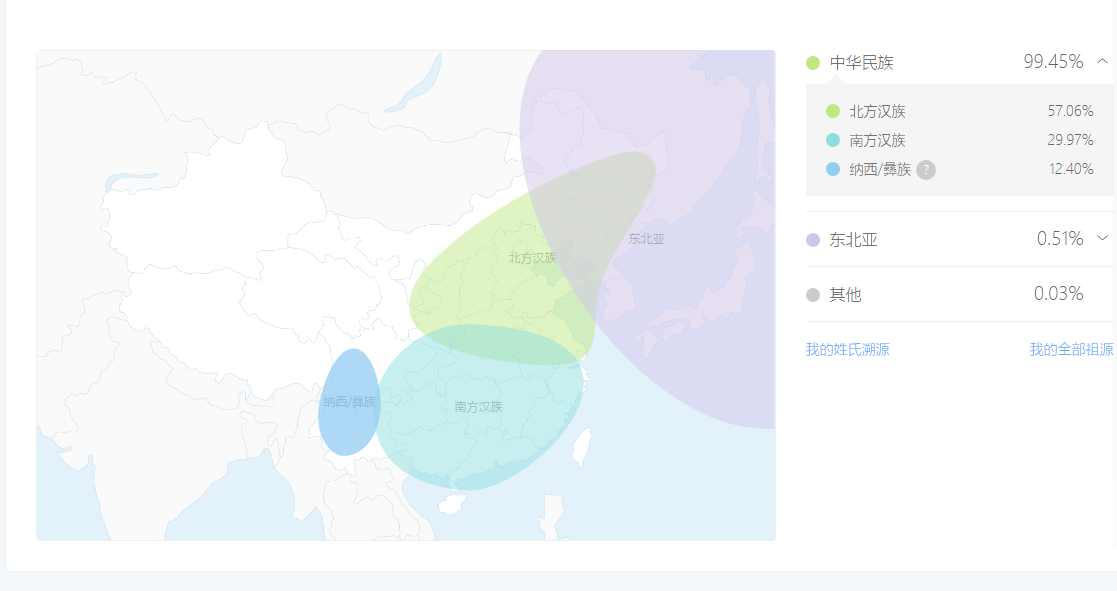Click the teal dot next to 南方汉族
1117x591 pixels.
(833, 140)
